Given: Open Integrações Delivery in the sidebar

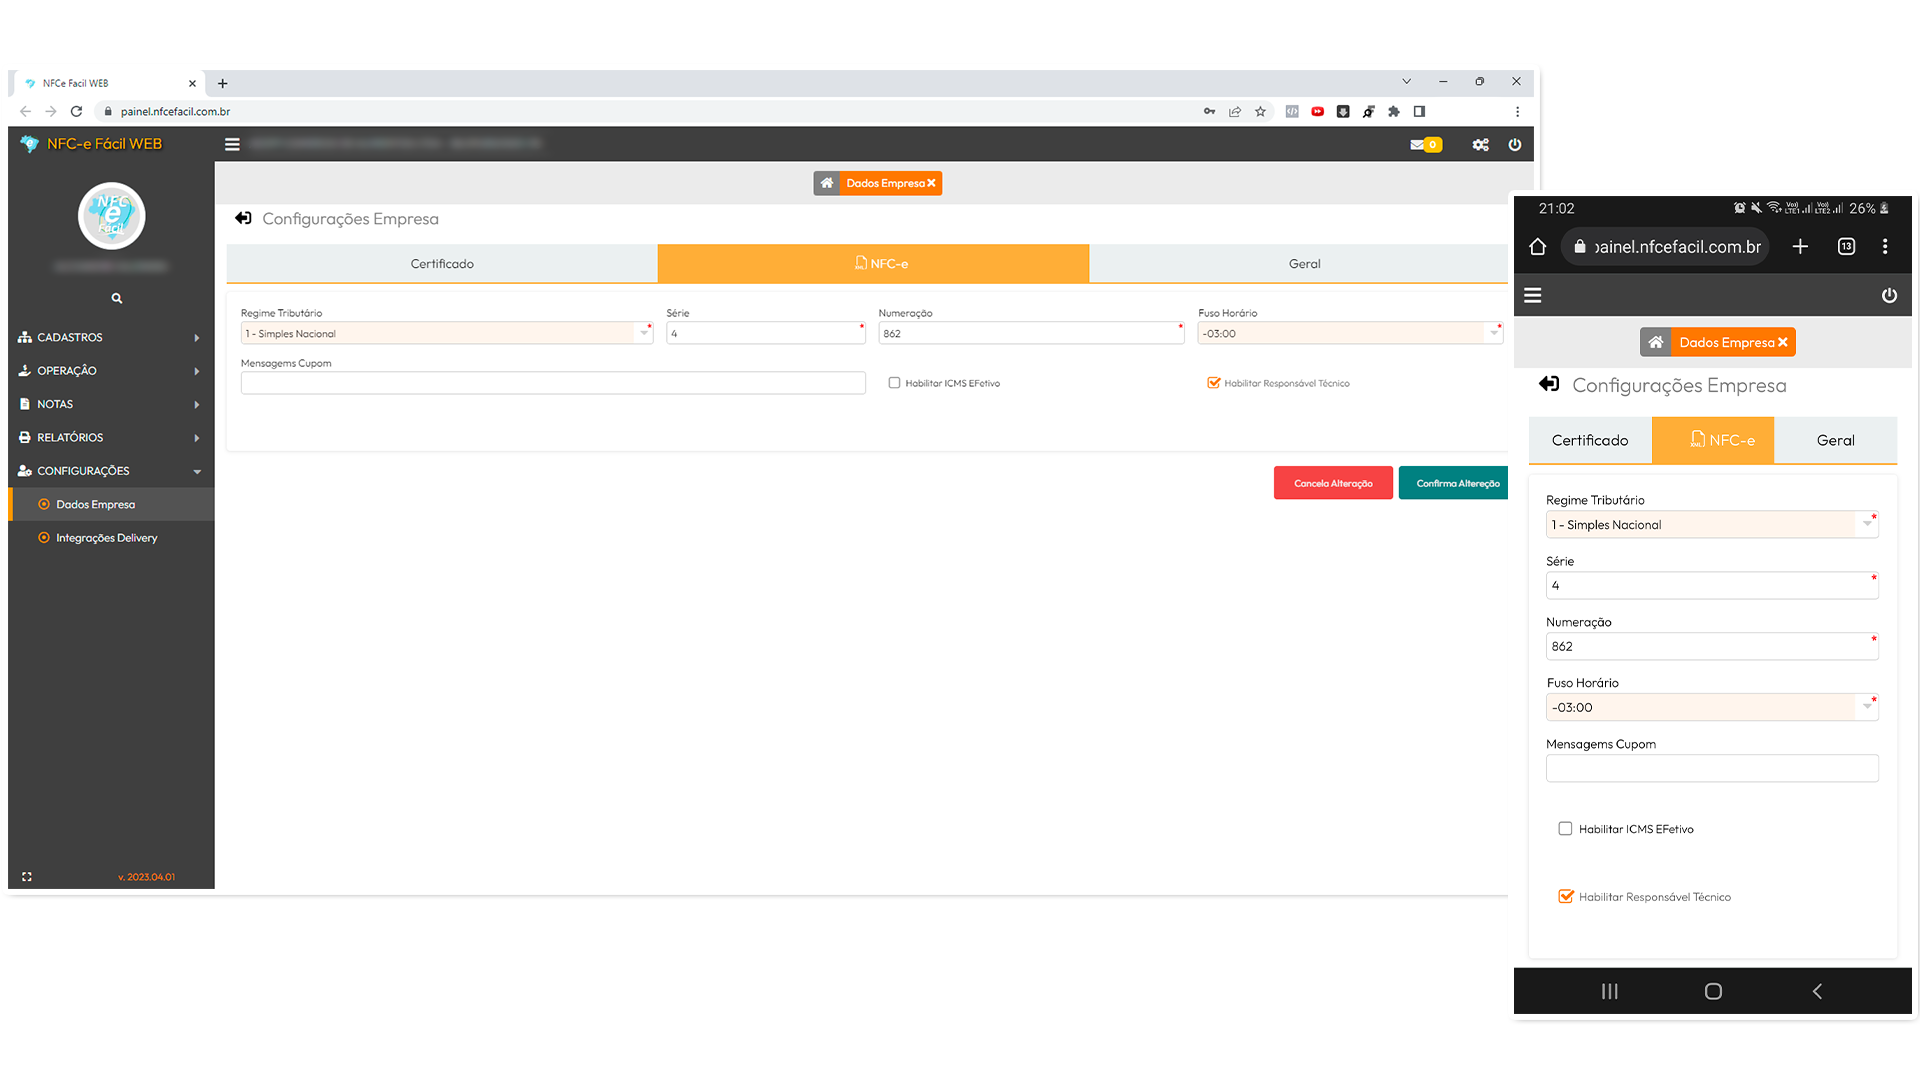Looking at the screenshot, I should click(x=111, y=538).
